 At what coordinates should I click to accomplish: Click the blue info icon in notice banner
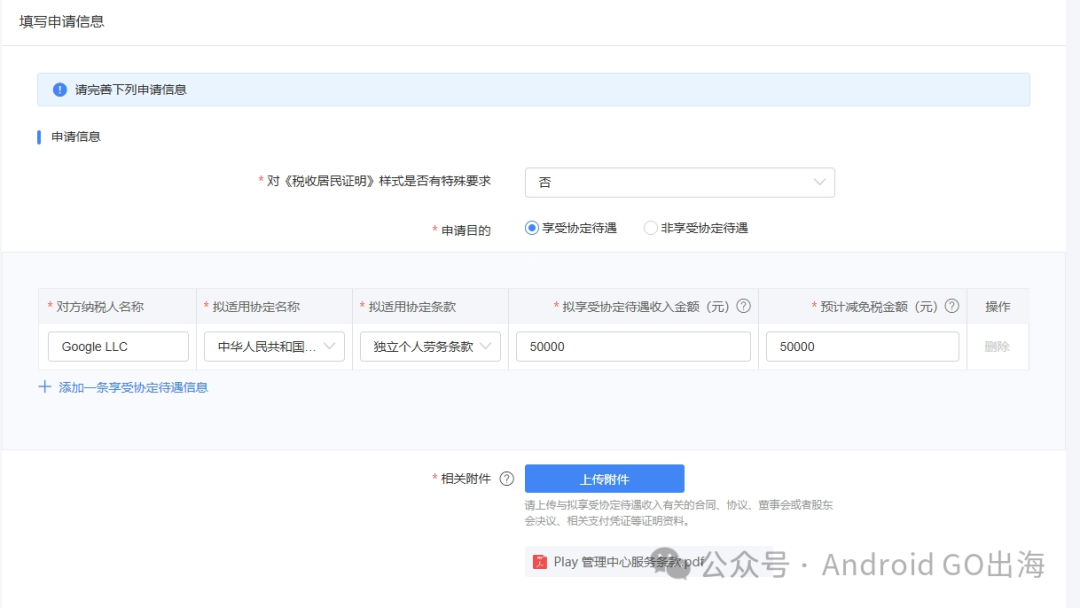pyautogui.click(x=60, y=90)
